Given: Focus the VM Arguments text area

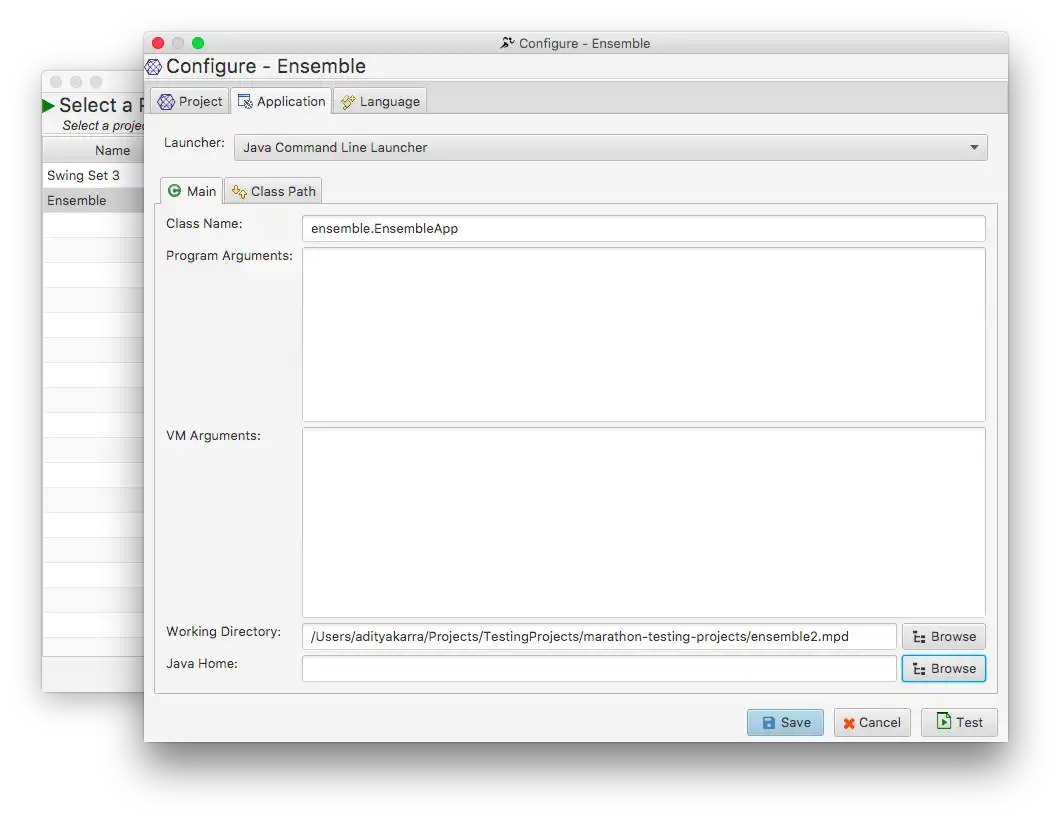Looking at the screenshot, I should point(643,522).
